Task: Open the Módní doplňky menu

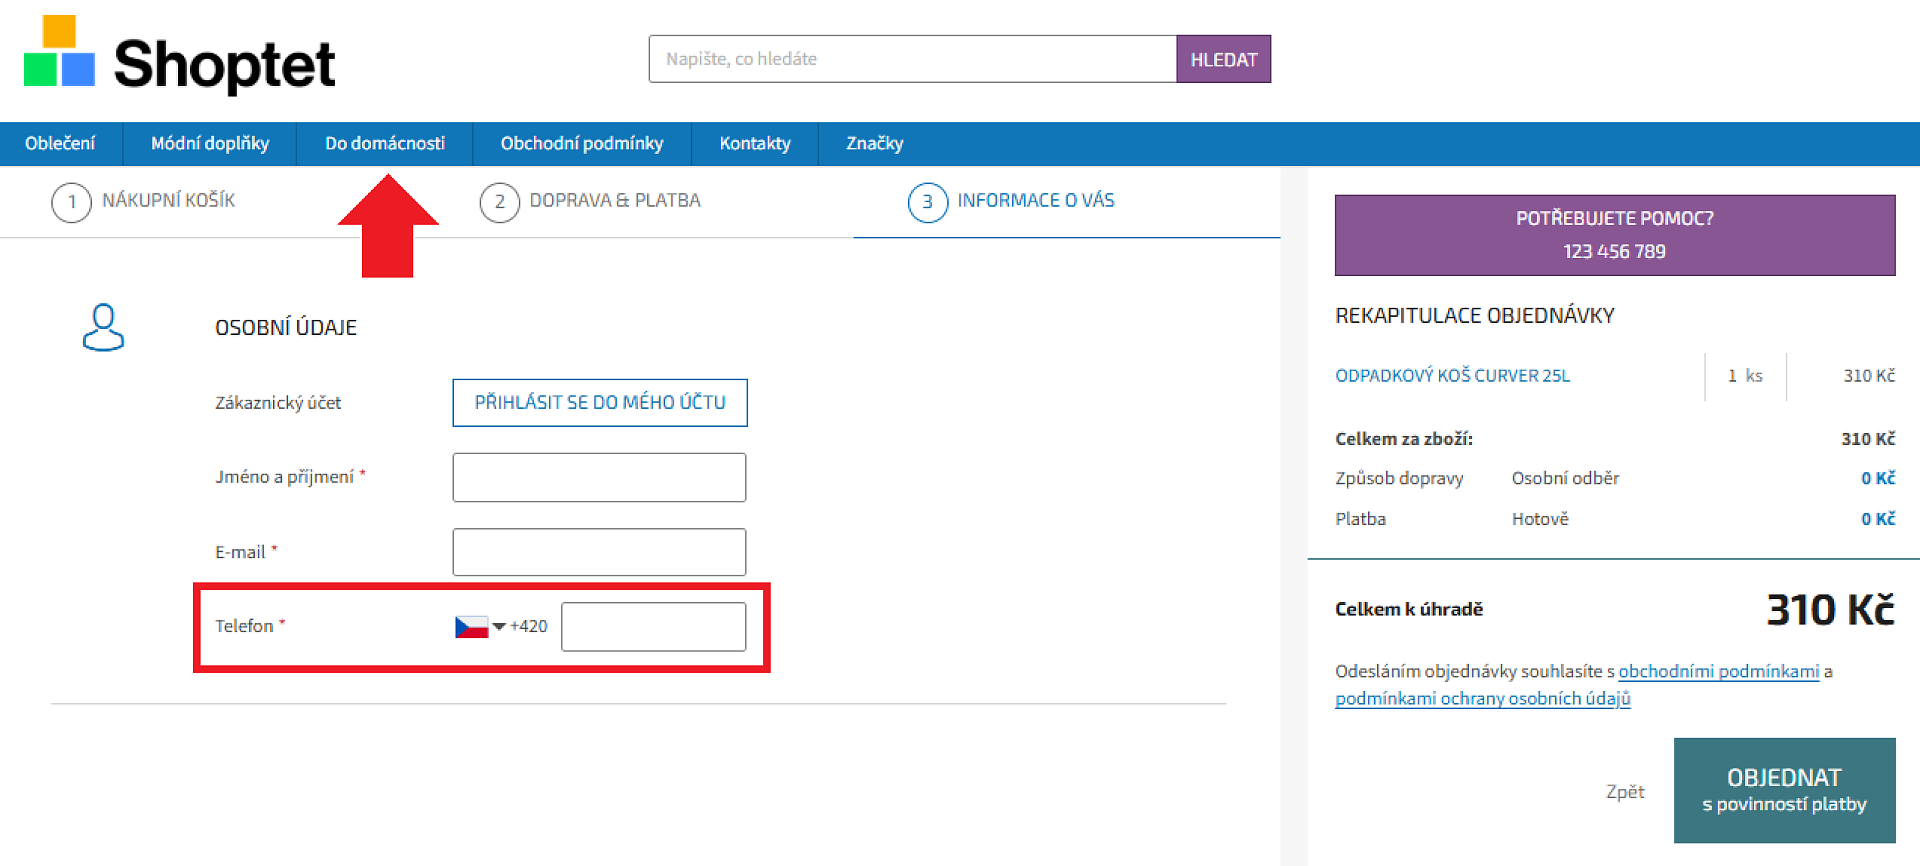Action: click(x=209, y=144)
